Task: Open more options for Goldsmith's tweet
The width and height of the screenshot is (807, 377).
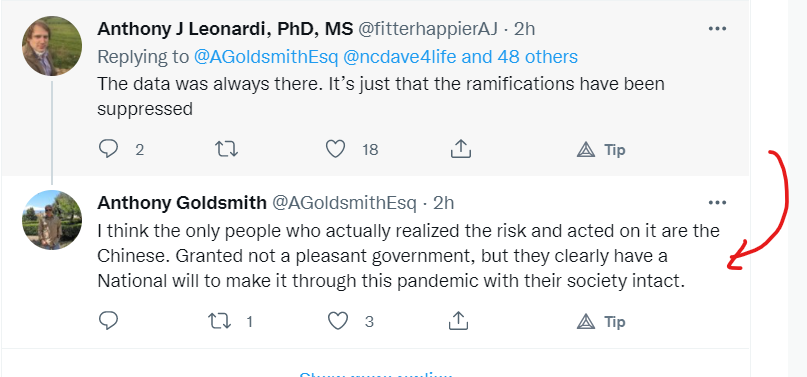Action: point(717,203)
